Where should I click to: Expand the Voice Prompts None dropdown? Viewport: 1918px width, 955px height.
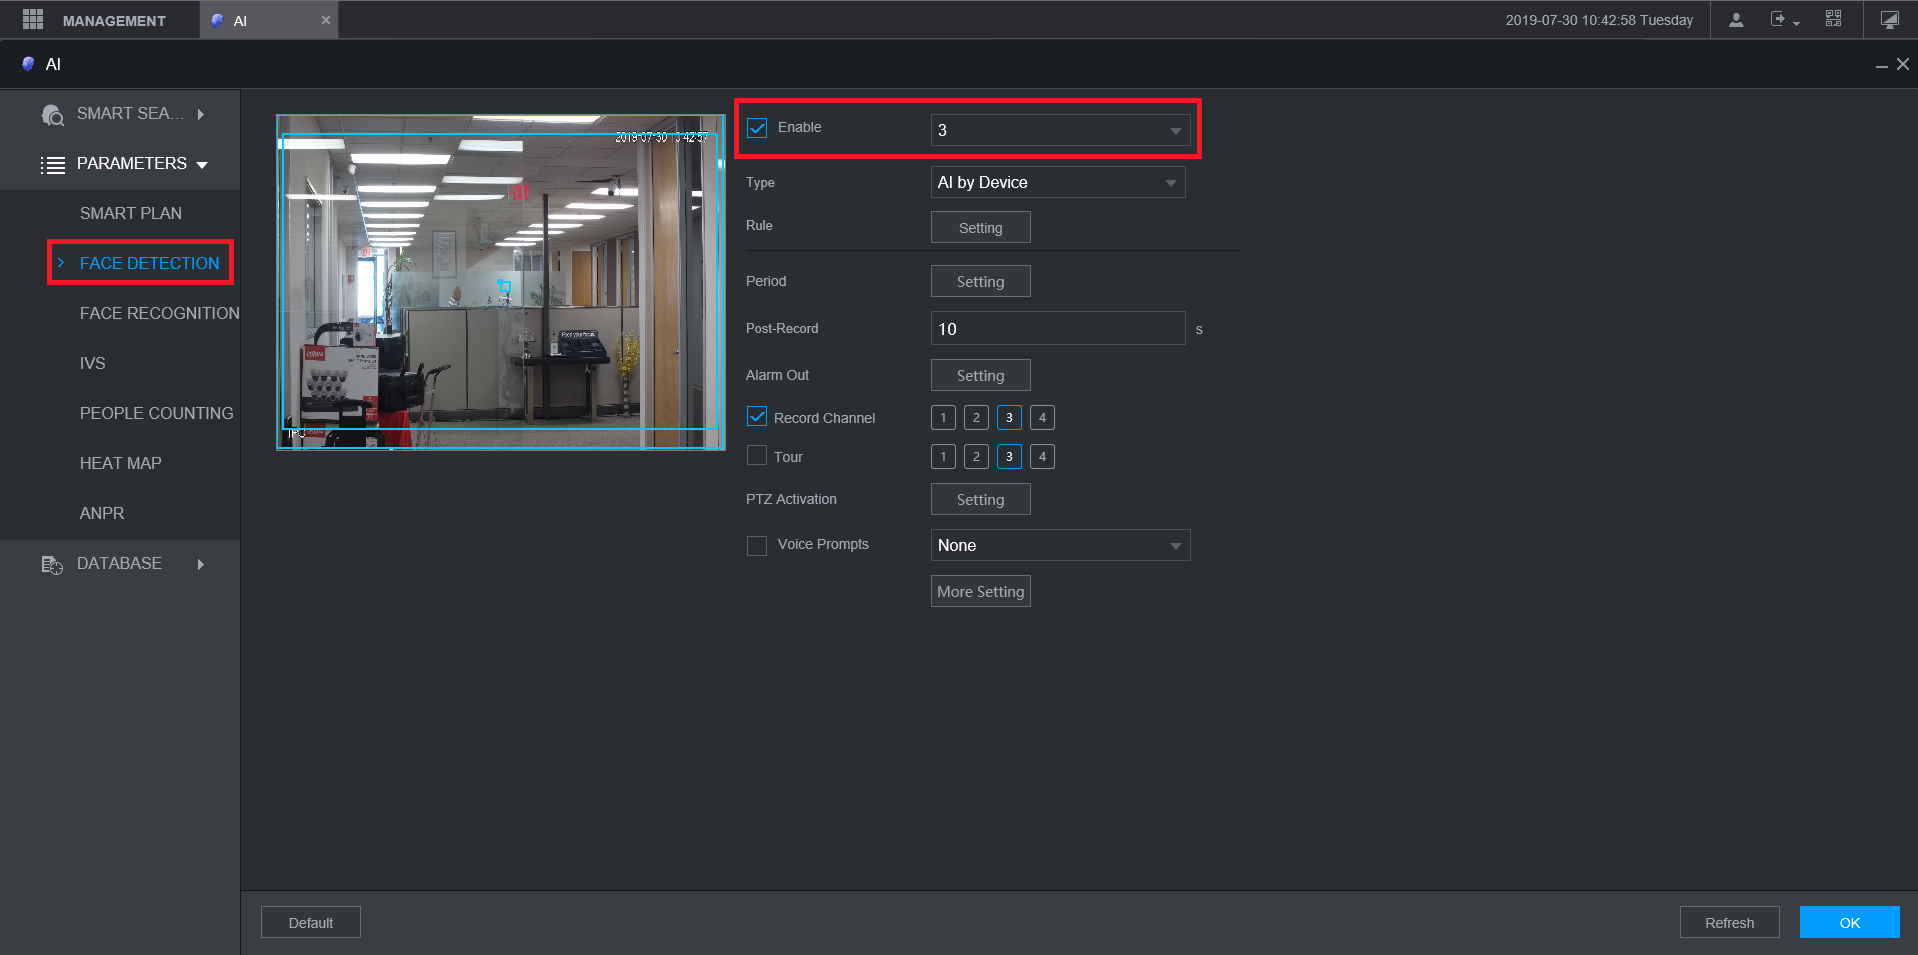(1060, 545)
